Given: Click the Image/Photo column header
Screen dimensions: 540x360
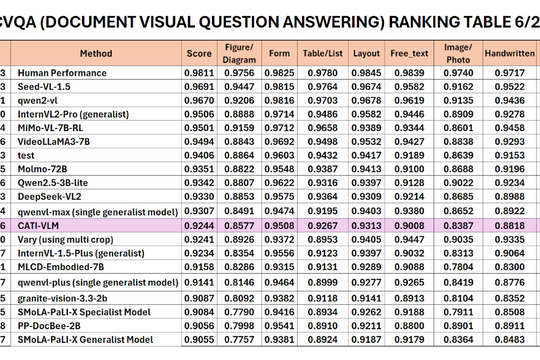Looking at the screenshot, I should point(458,53).
